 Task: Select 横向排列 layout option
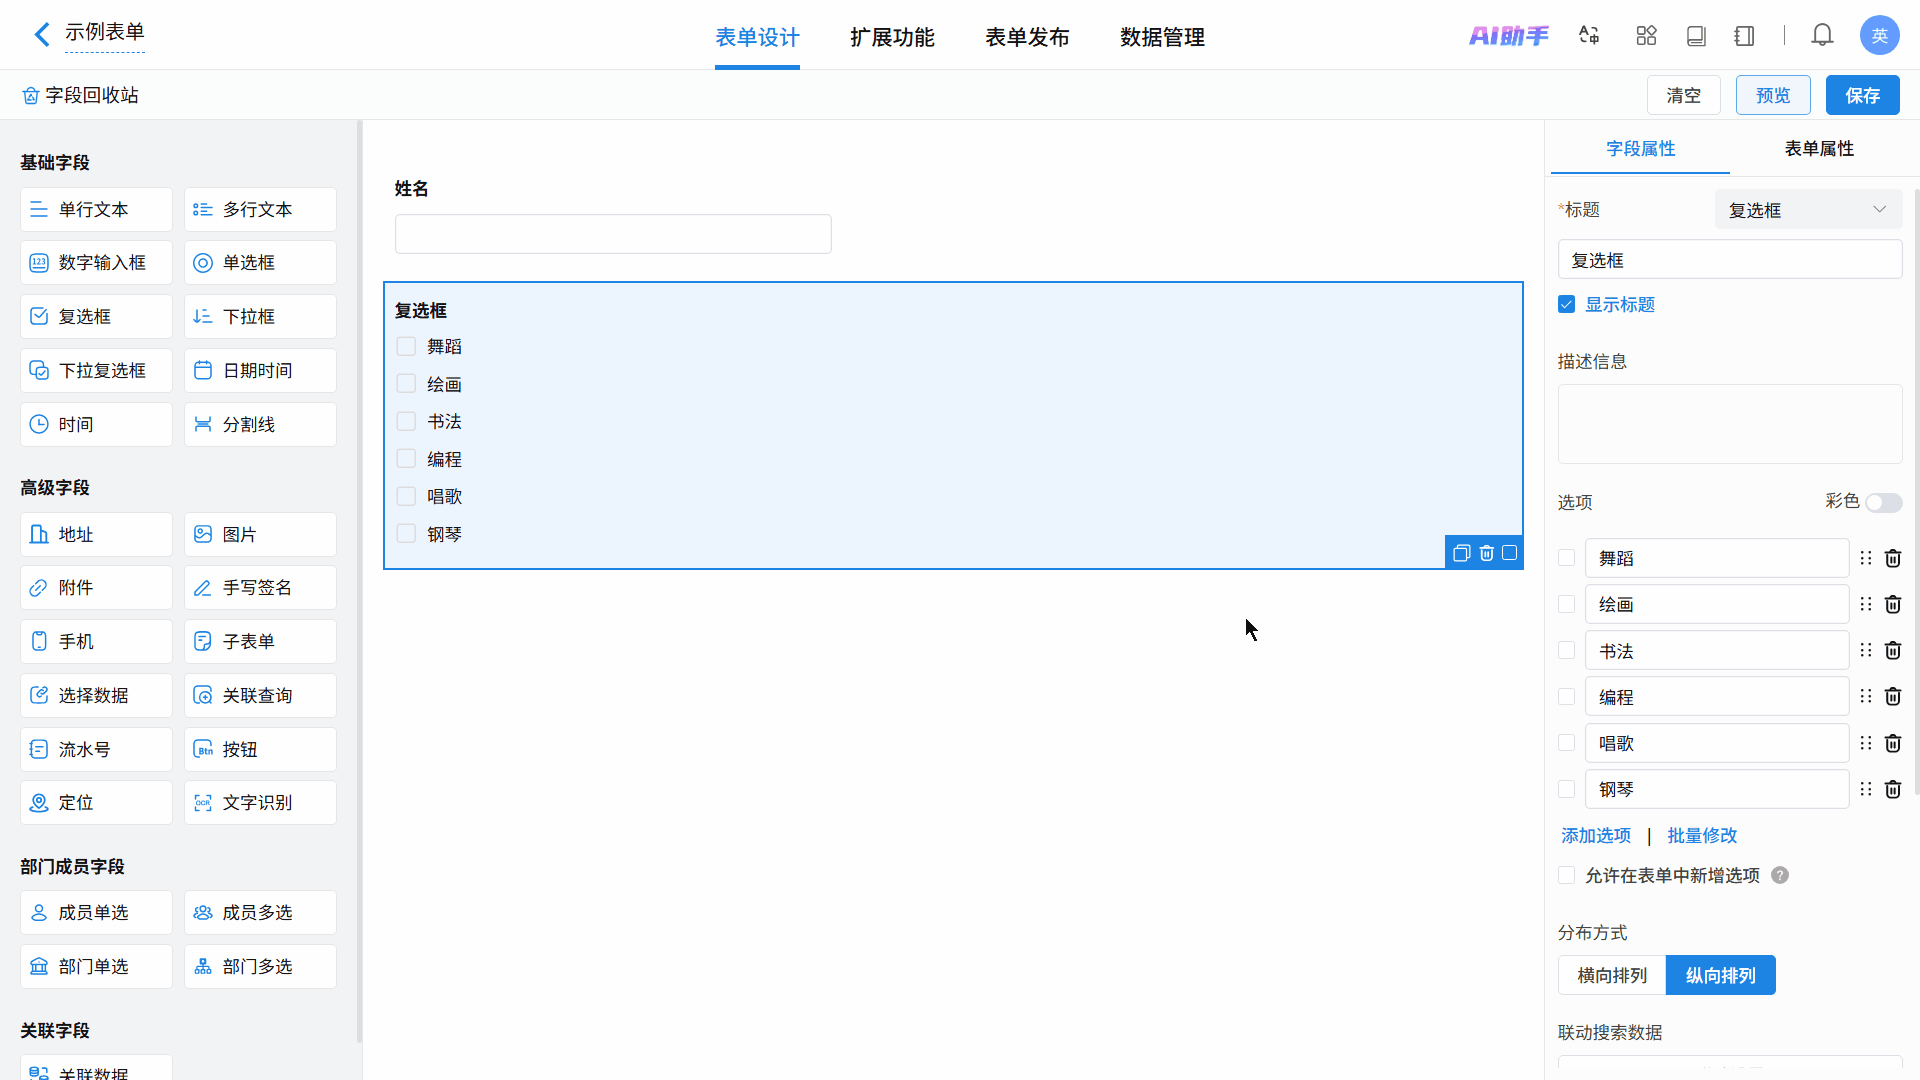coord(1612,975)
